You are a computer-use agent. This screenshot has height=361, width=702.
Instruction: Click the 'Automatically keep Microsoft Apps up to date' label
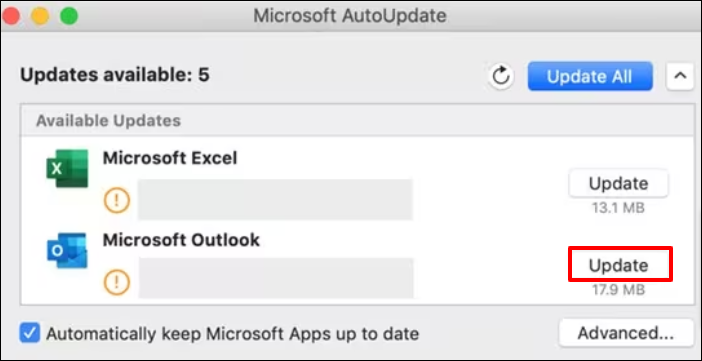tap(233, 334)
